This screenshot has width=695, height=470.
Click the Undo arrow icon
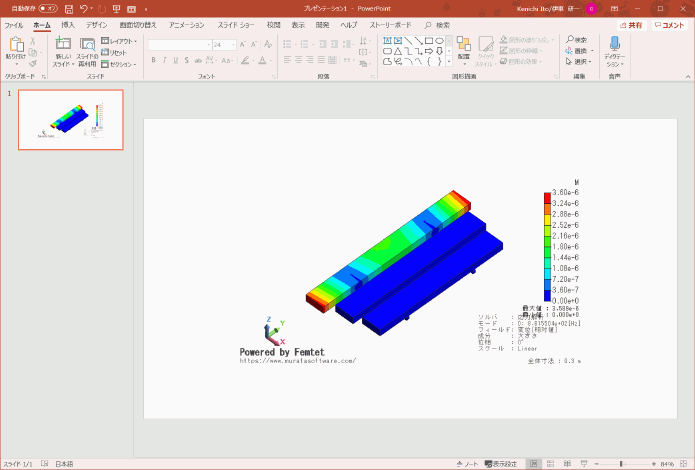tap(85, 8)
